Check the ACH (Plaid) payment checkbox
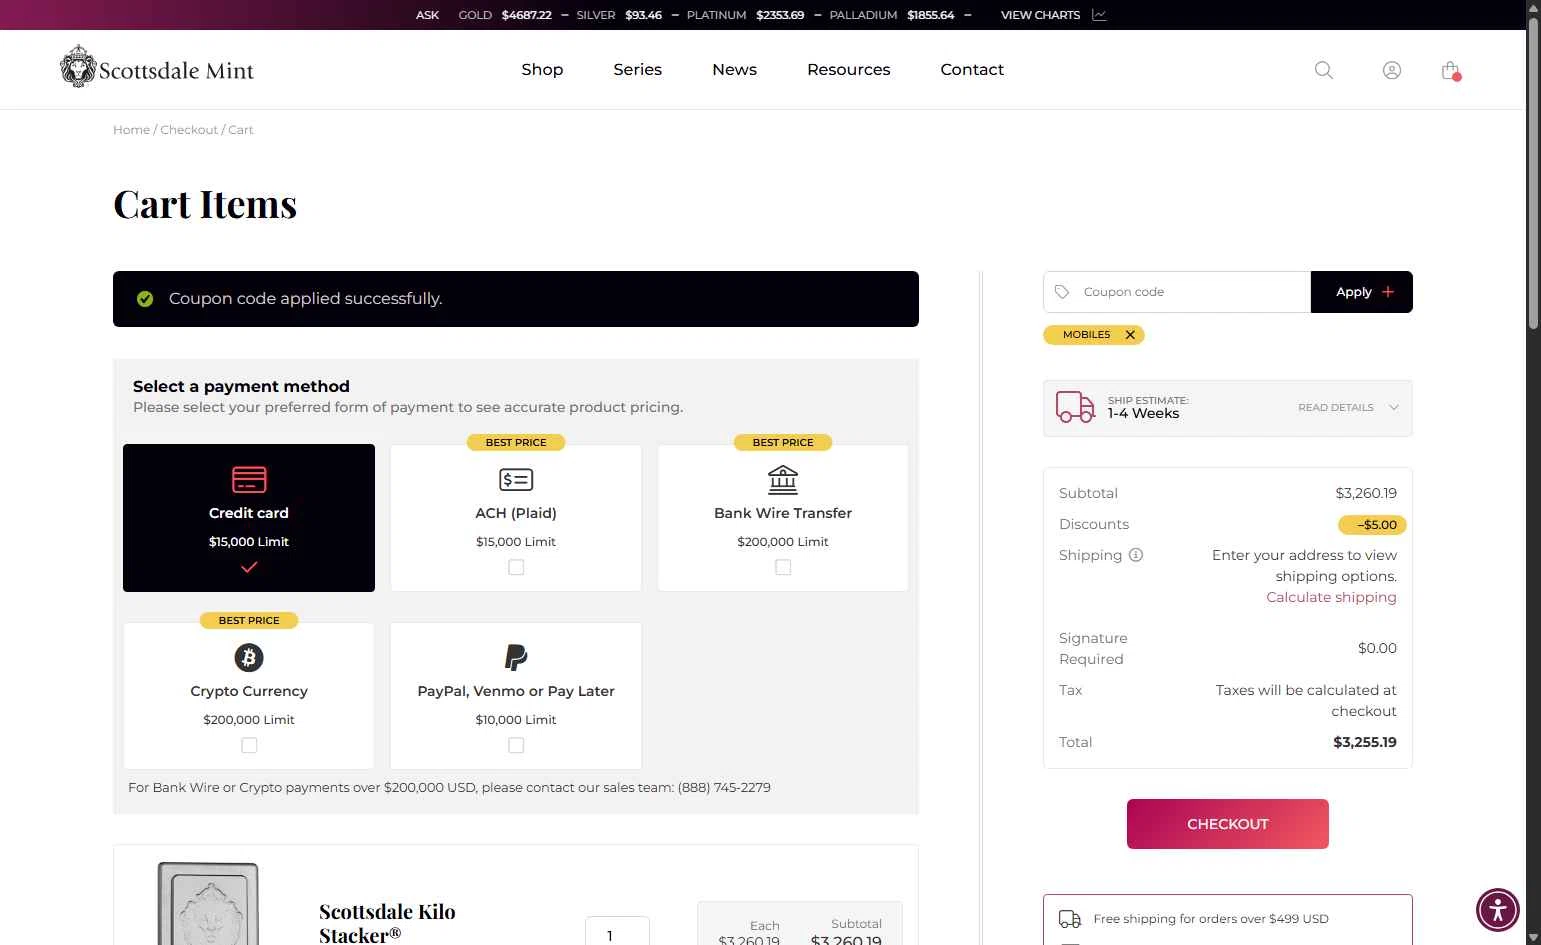The height and width of the screenshot is (945, 1541). 516,567
